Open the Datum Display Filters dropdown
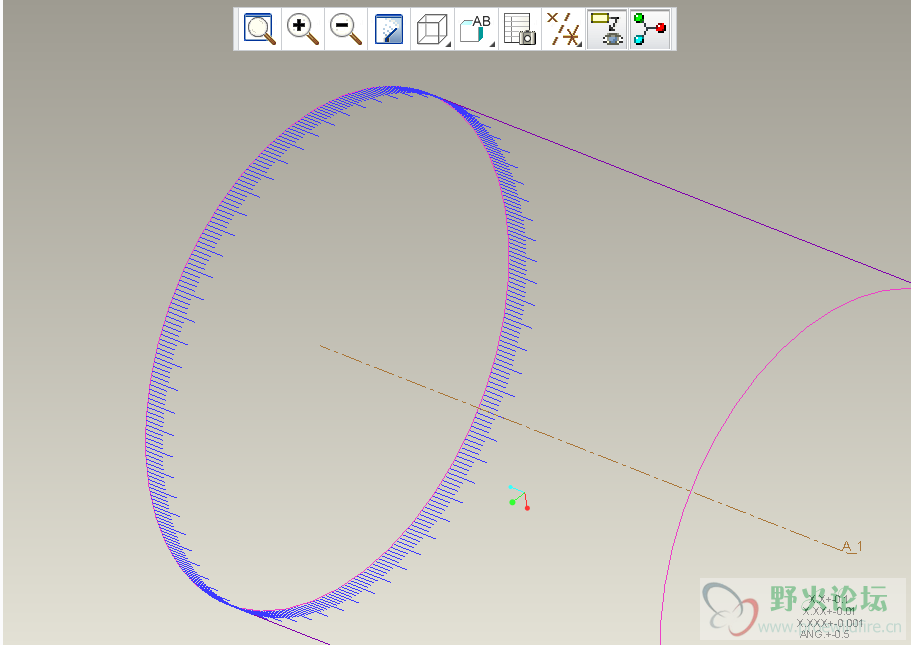The height and width of the screenshot is (645, 911). 563,29
